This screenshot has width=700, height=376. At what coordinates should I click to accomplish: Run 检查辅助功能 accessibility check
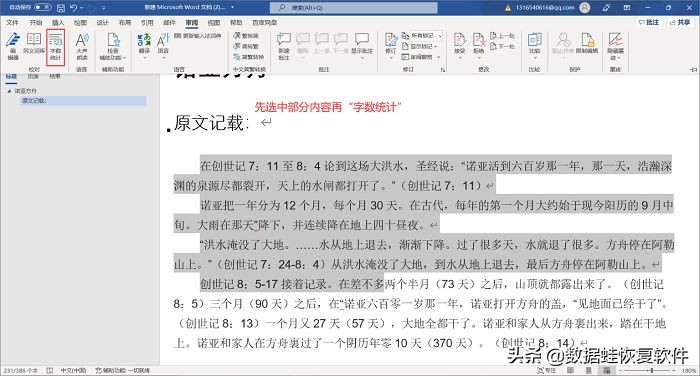click(112, 46)
